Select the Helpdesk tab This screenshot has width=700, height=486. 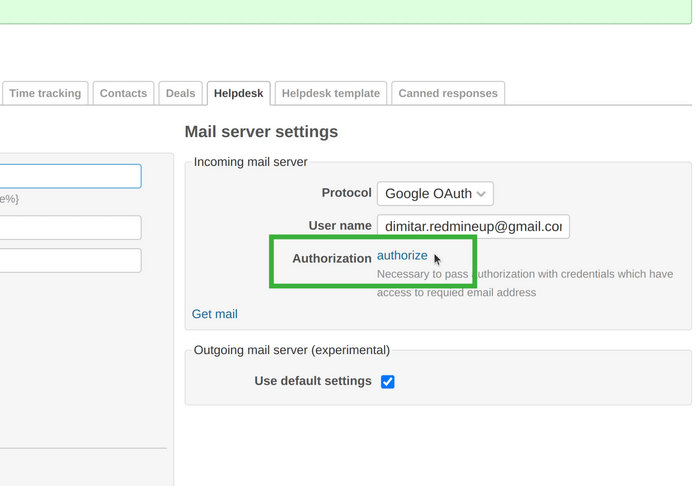[x=238, y=93]
